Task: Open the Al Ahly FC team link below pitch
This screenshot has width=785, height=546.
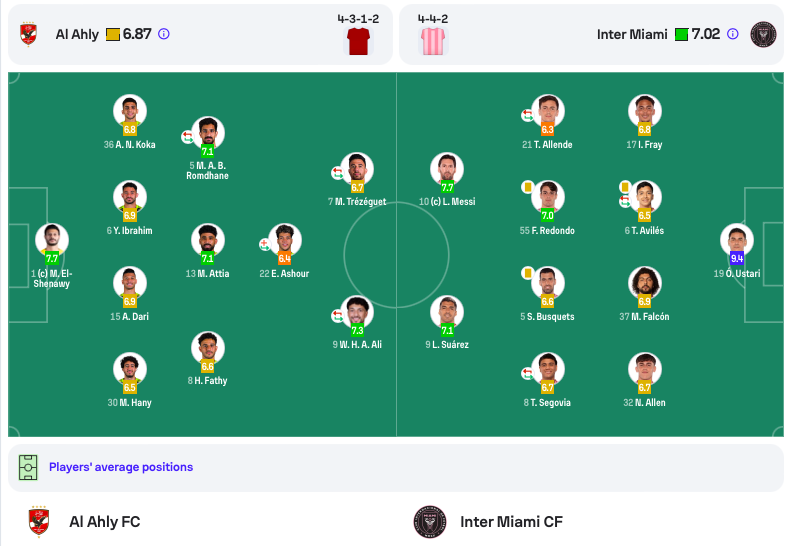Action: 105,521
